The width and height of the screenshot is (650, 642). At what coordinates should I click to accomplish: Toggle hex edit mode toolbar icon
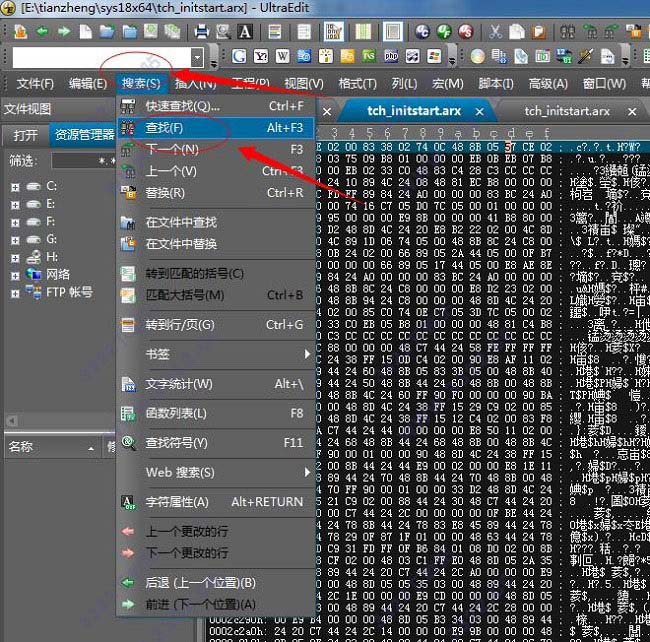pos(334,31)
